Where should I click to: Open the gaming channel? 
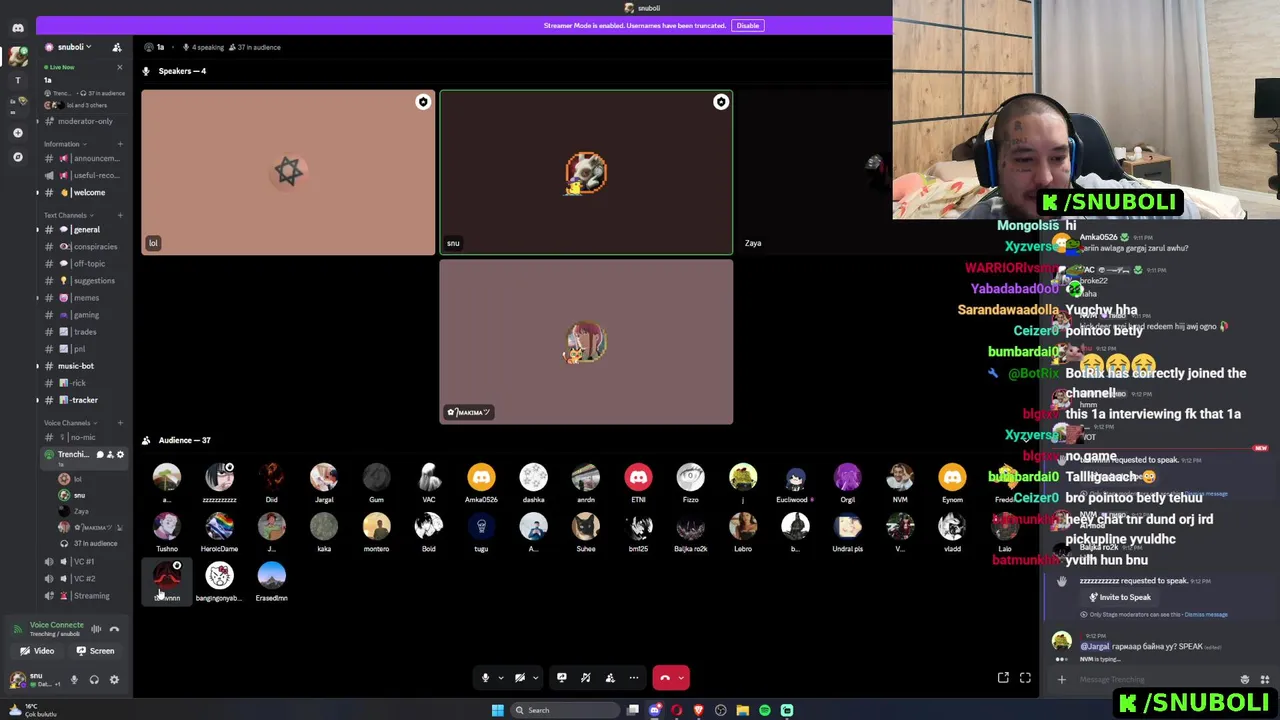pyautogui.click(x=83, y=314)
